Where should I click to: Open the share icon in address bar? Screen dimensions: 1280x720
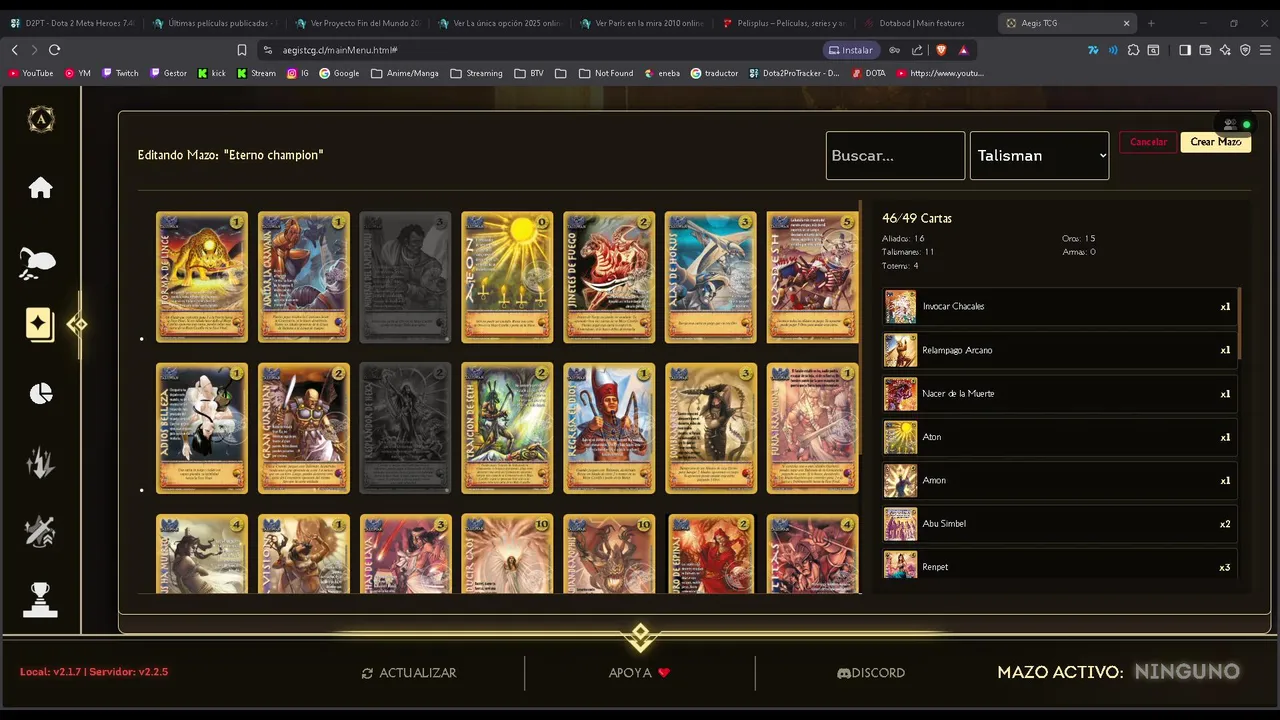917,50
